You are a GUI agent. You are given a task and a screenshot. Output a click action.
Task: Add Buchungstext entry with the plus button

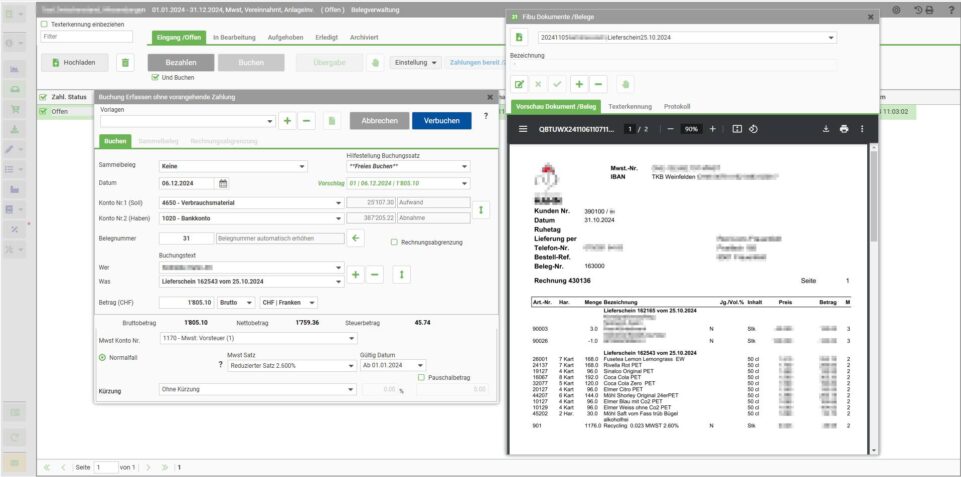coord(355,275)
